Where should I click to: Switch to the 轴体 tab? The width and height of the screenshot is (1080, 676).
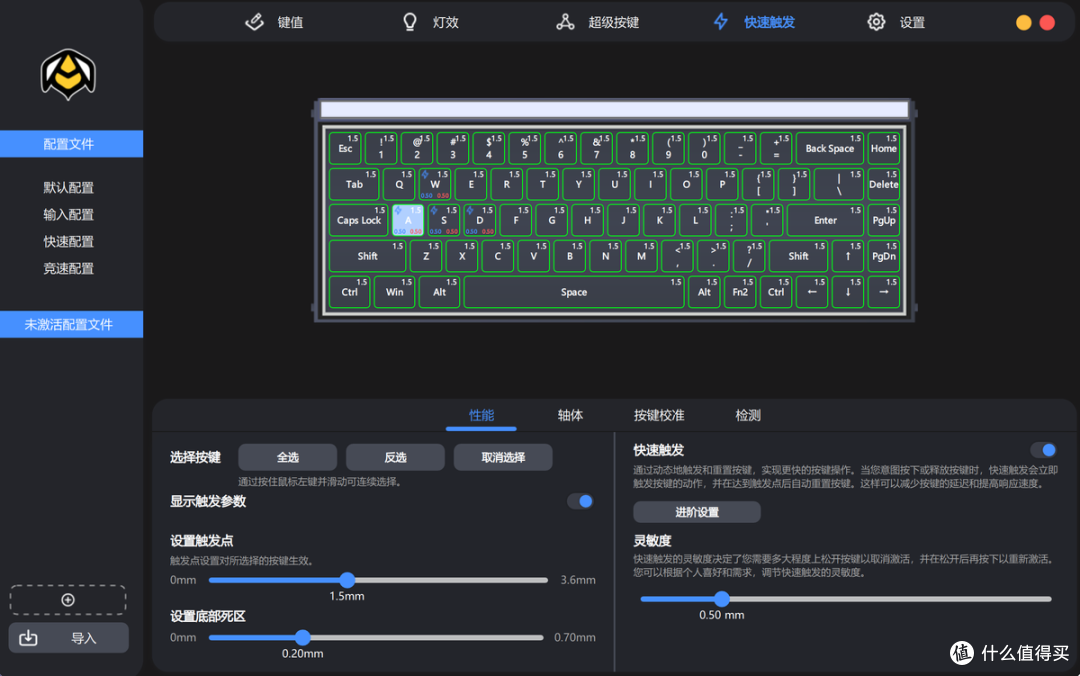point(569,415)
